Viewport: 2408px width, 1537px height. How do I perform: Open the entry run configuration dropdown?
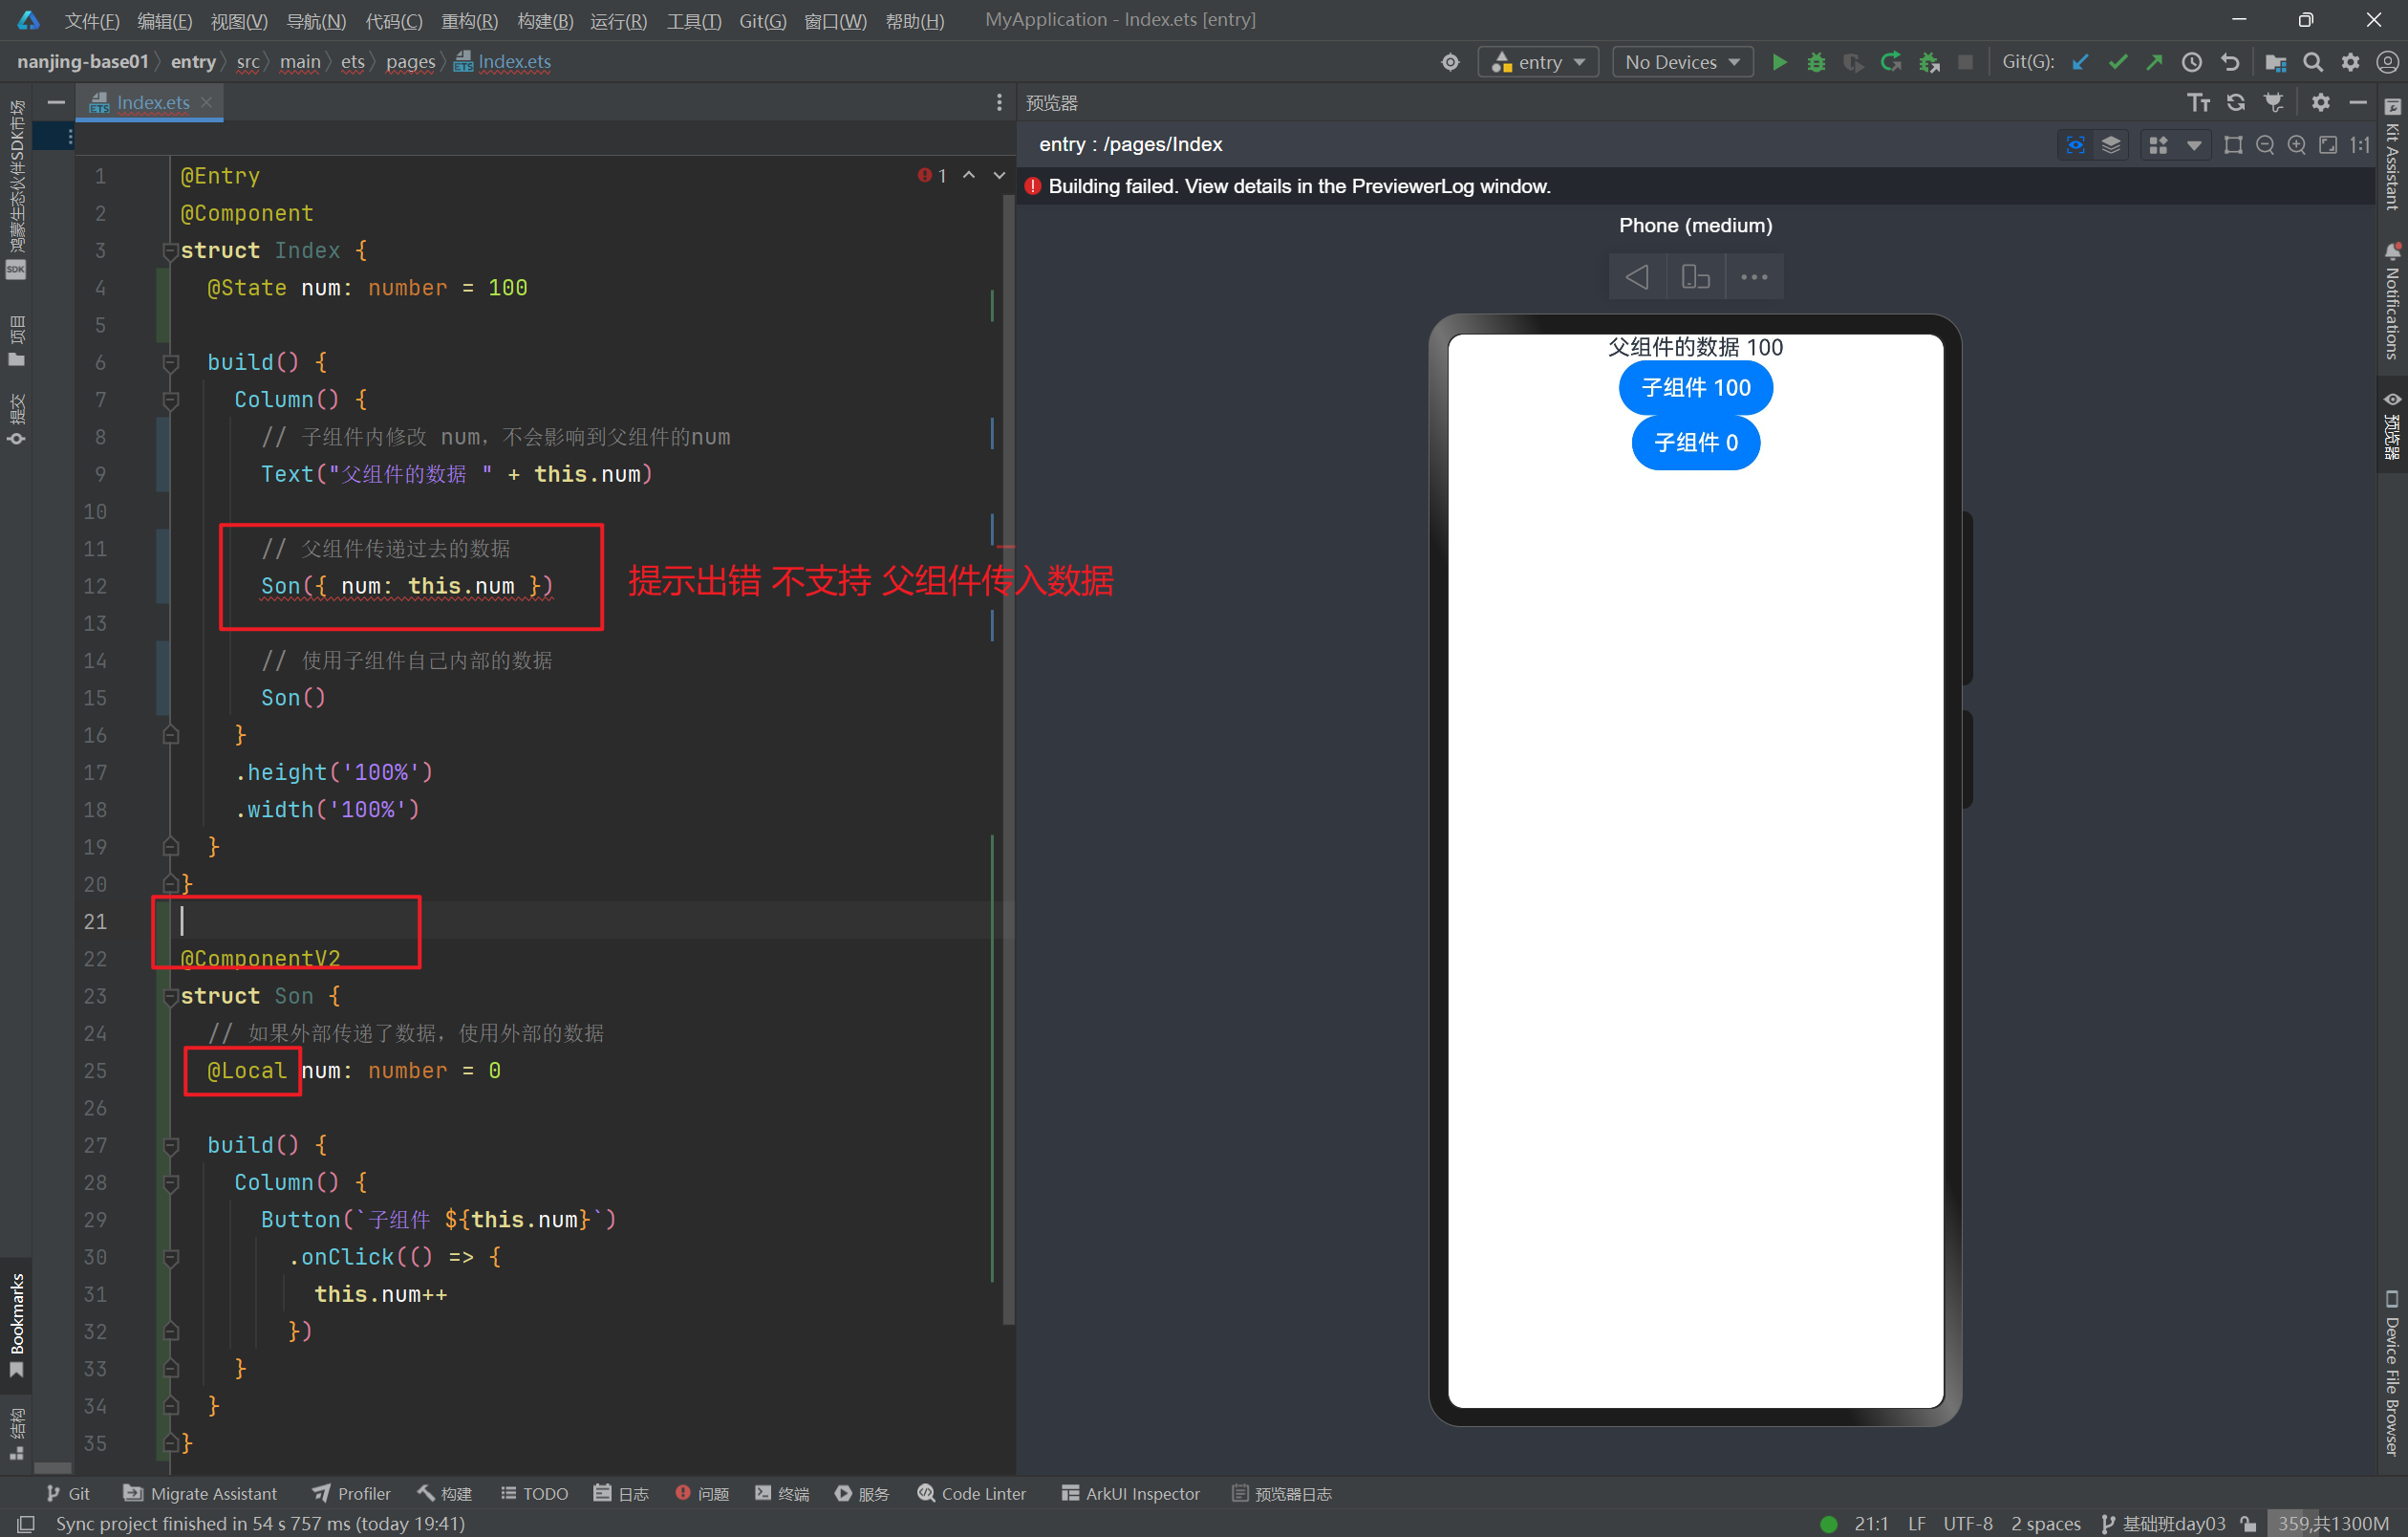point(1538,62)
